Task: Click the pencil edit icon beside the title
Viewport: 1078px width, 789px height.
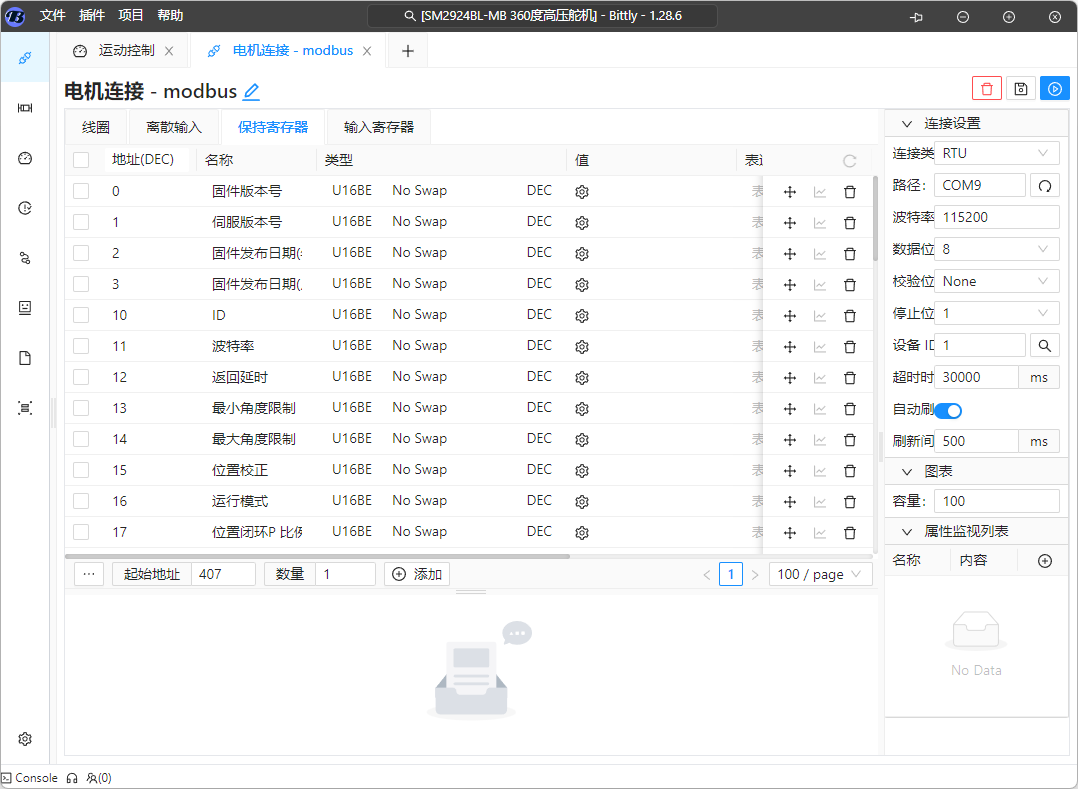Action: [252, 92]
